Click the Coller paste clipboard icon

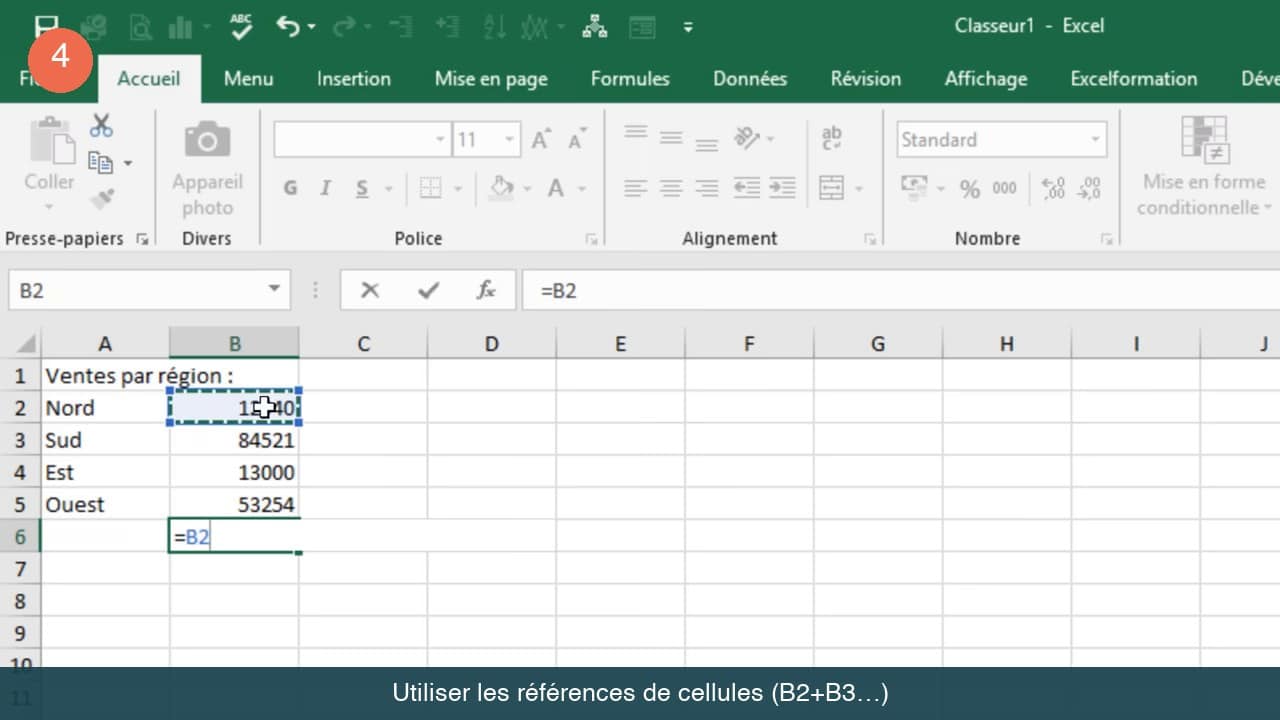click(50, 140)
